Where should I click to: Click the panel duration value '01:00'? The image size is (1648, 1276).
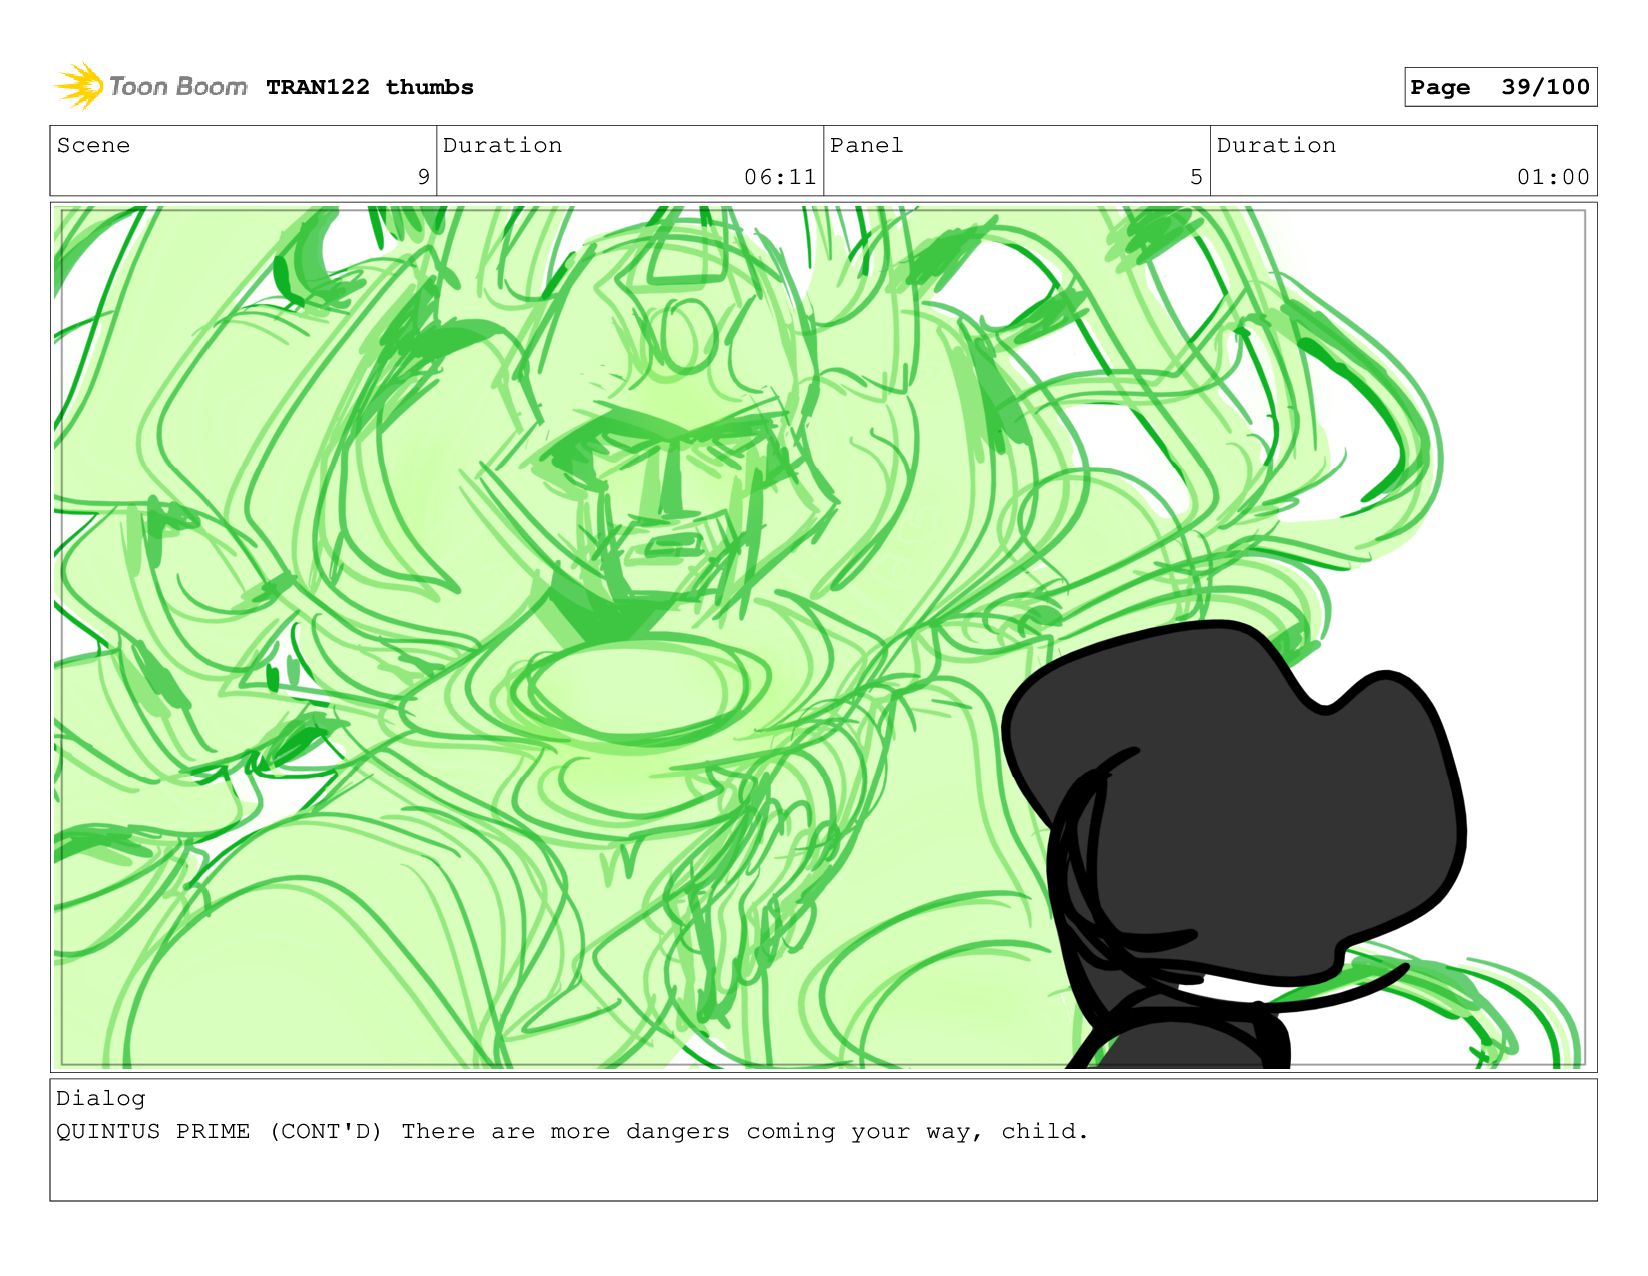point(1553,177)
